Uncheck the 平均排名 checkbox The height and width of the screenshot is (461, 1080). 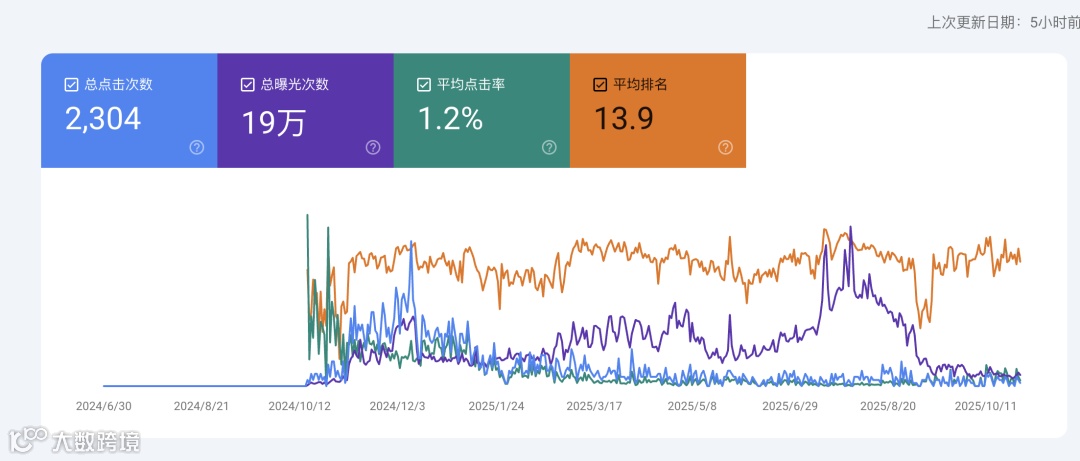point(600,85)
